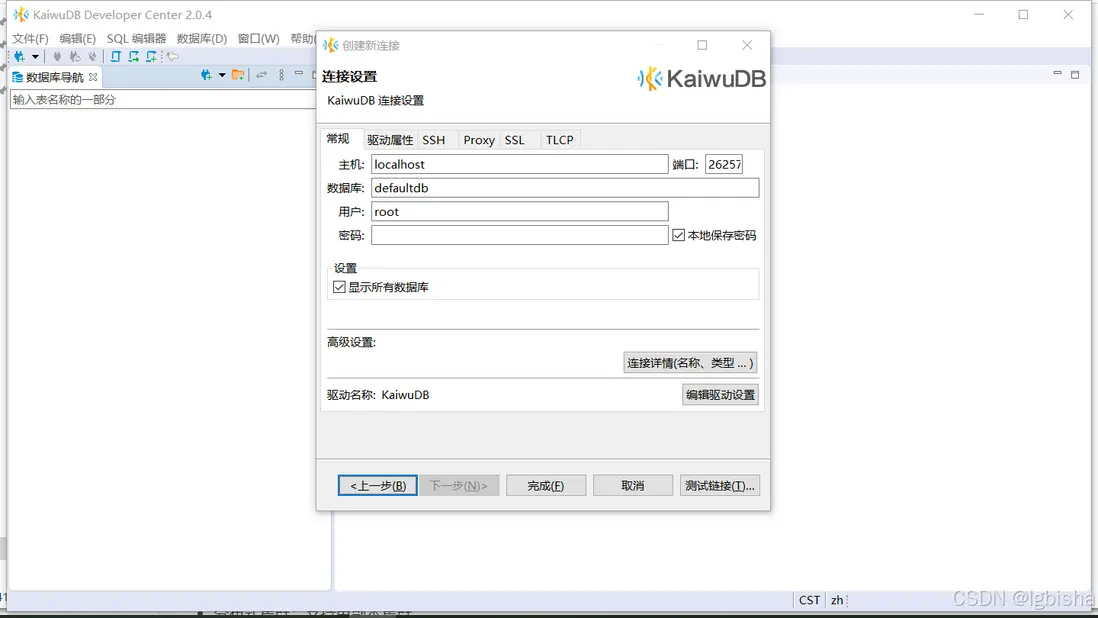The width and height of the screenshot is (1098, 618).
Task: Click the <上一步(B) back button
Action: point(377,486)
